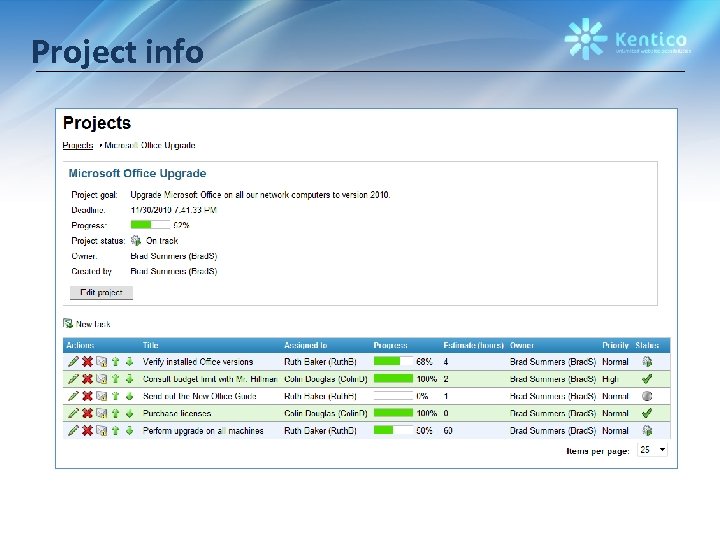Viewport: 720px width, 540px height.
Task: Click Purchase licenses task title
Action: [x=177, y=413]
